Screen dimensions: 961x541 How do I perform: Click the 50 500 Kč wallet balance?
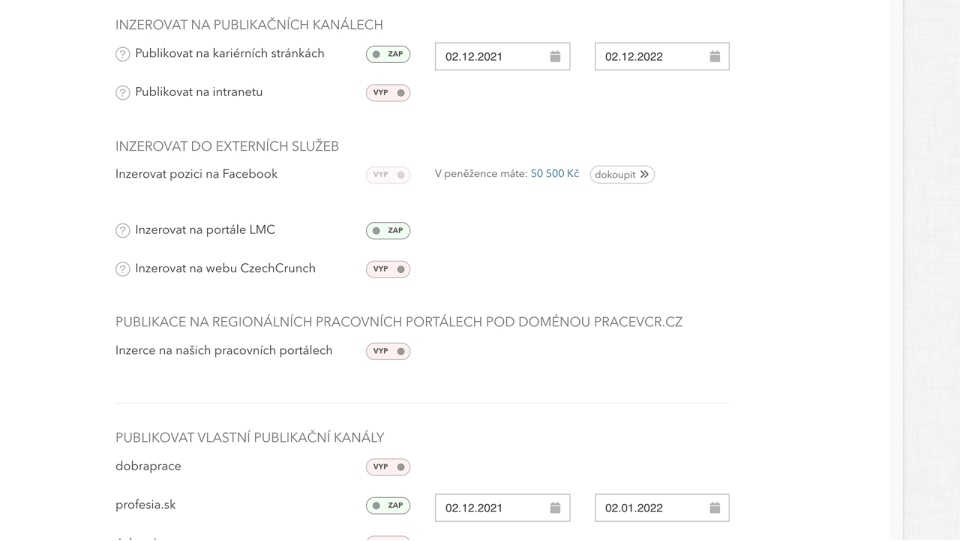point(554,174)
